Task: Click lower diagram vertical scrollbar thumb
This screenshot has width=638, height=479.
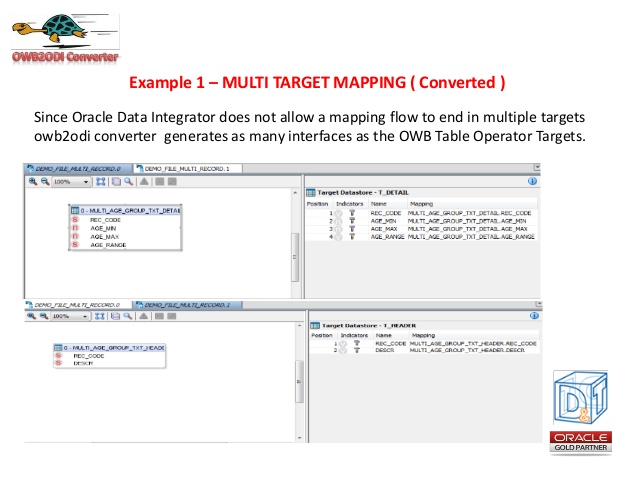Action: [299, 382]
